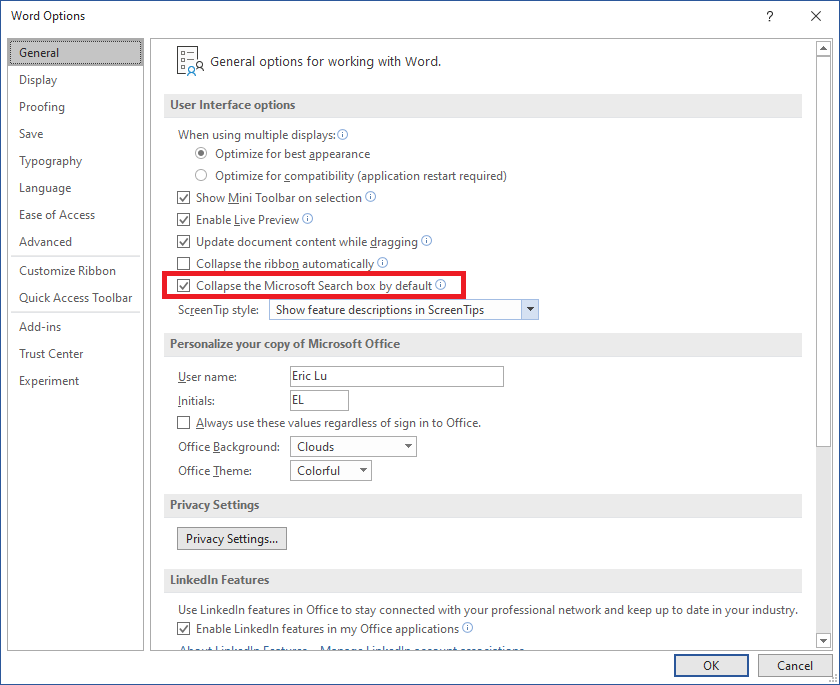Click info icon next to Enable Live Preview
The image size is (840, 685).
pos(308,219)
